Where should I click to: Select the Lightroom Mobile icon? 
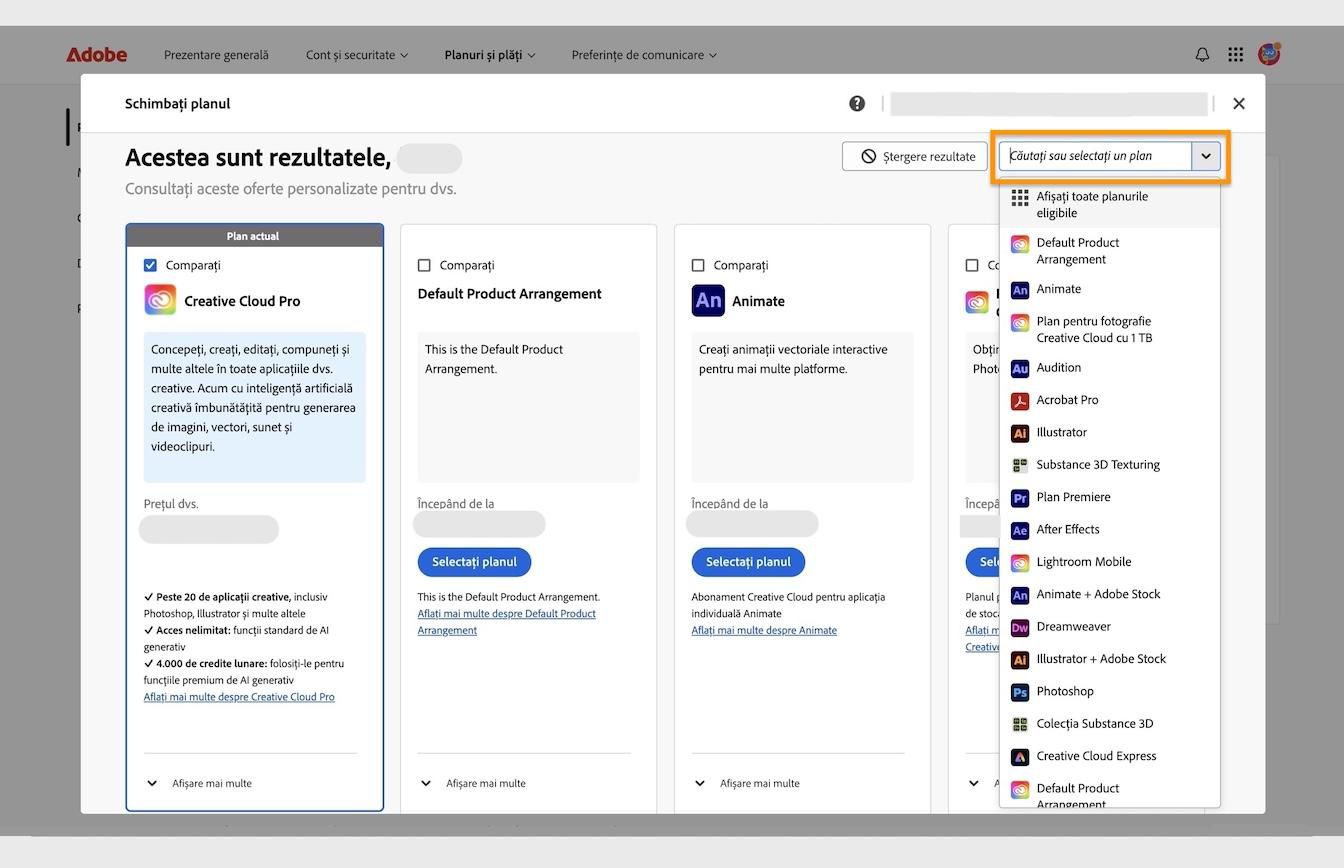[x=1020, y=563]
